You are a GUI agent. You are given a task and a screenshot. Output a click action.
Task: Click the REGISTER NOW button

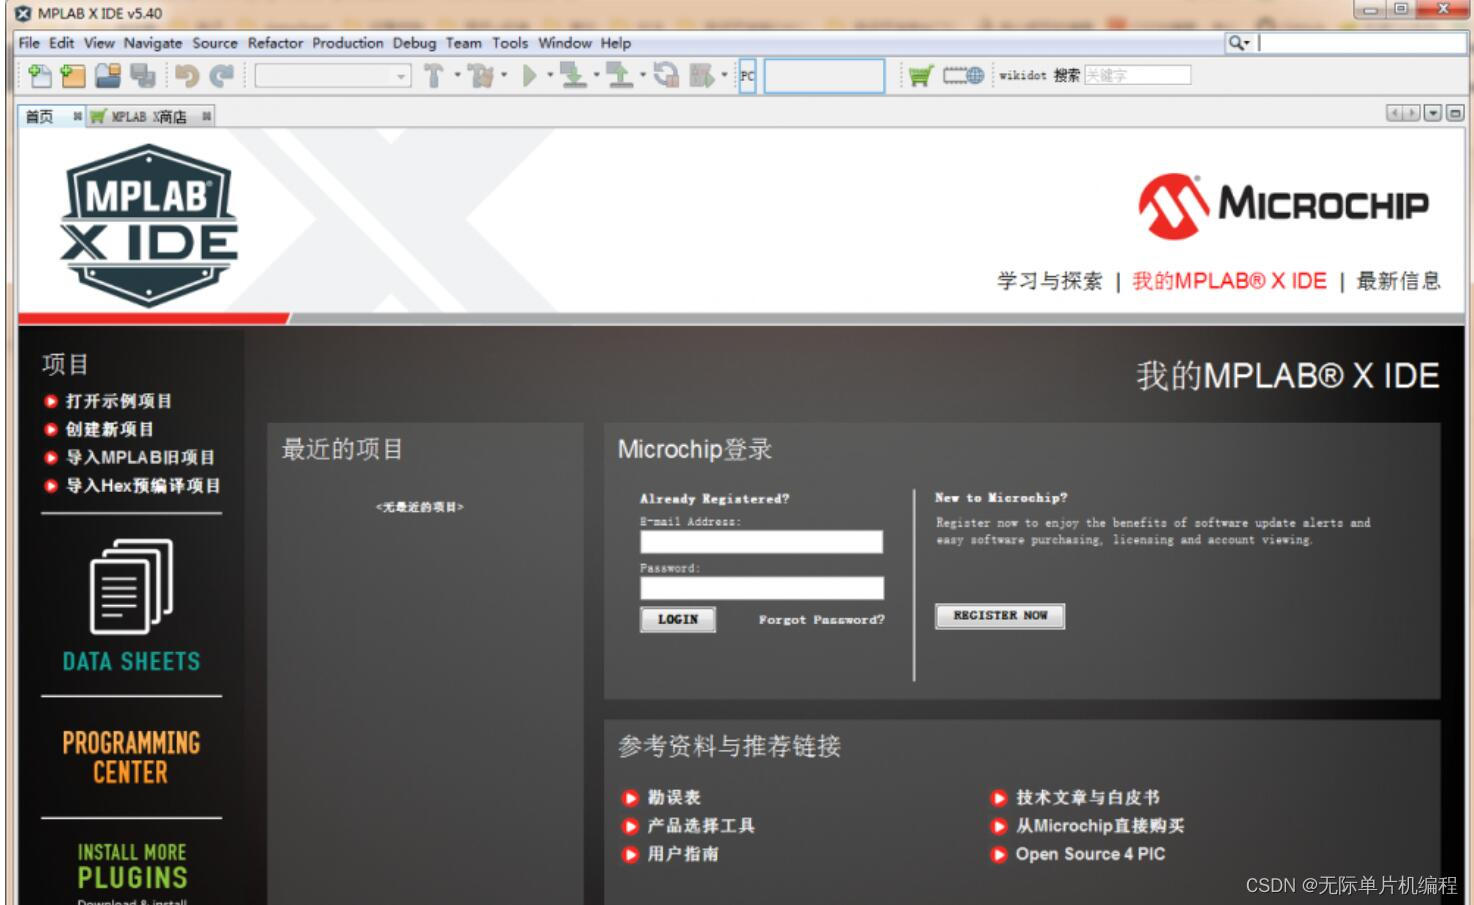(x=1000, y=616)
